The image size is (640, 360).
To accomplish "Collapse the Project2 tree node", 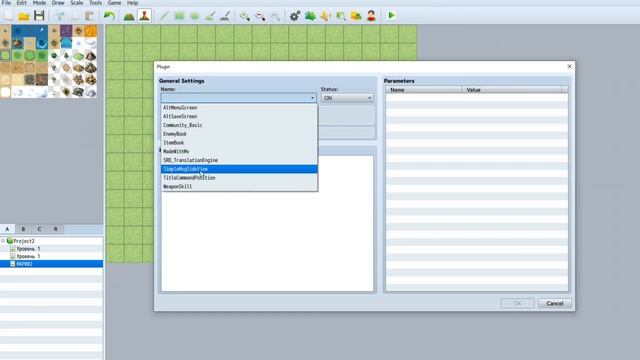I will pos(3,241).
